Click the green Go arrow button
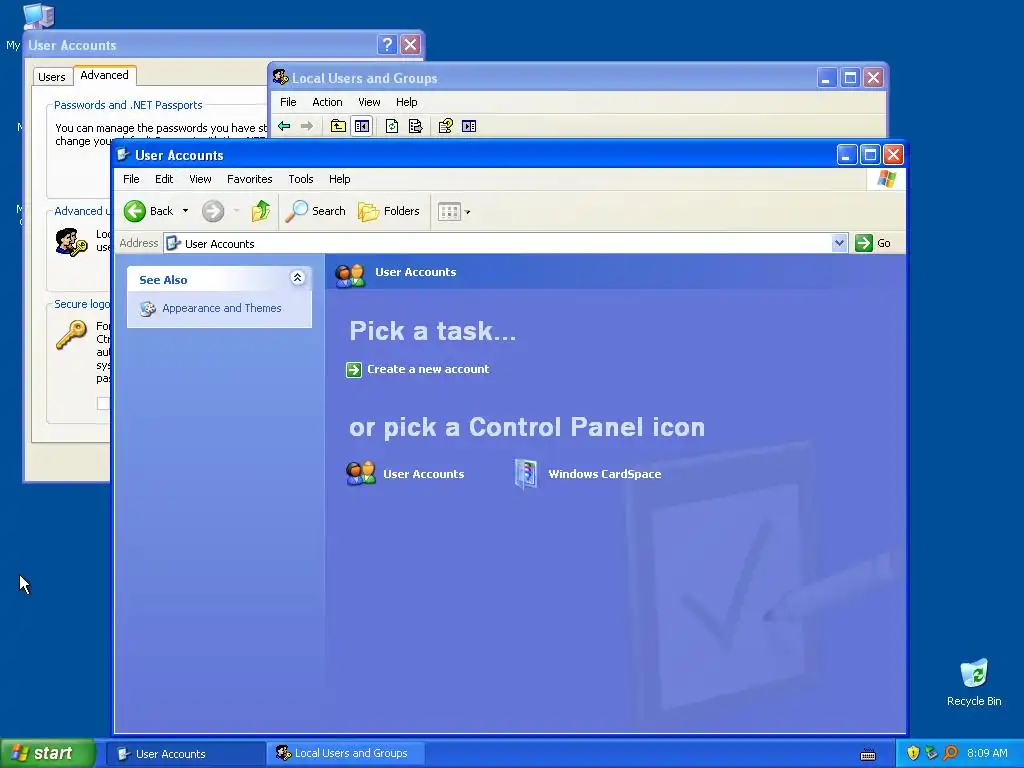1024x768 pixels. point(864,243)
